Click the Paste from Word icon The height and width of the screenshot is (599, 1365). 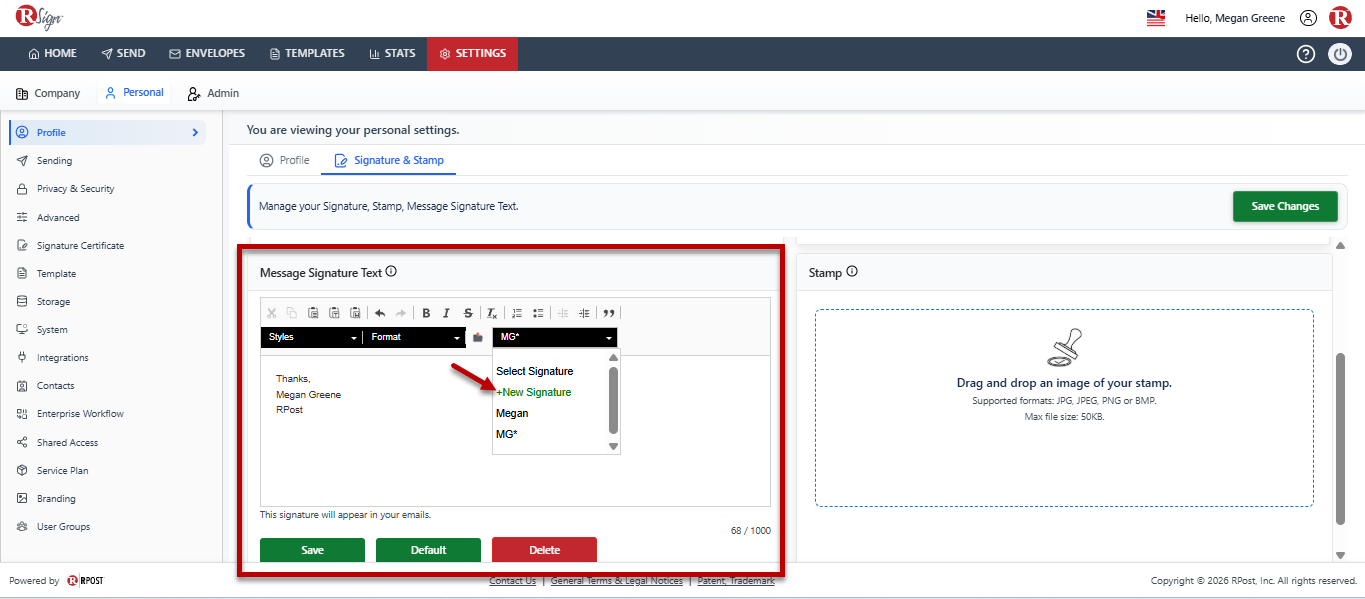[354, 313]
